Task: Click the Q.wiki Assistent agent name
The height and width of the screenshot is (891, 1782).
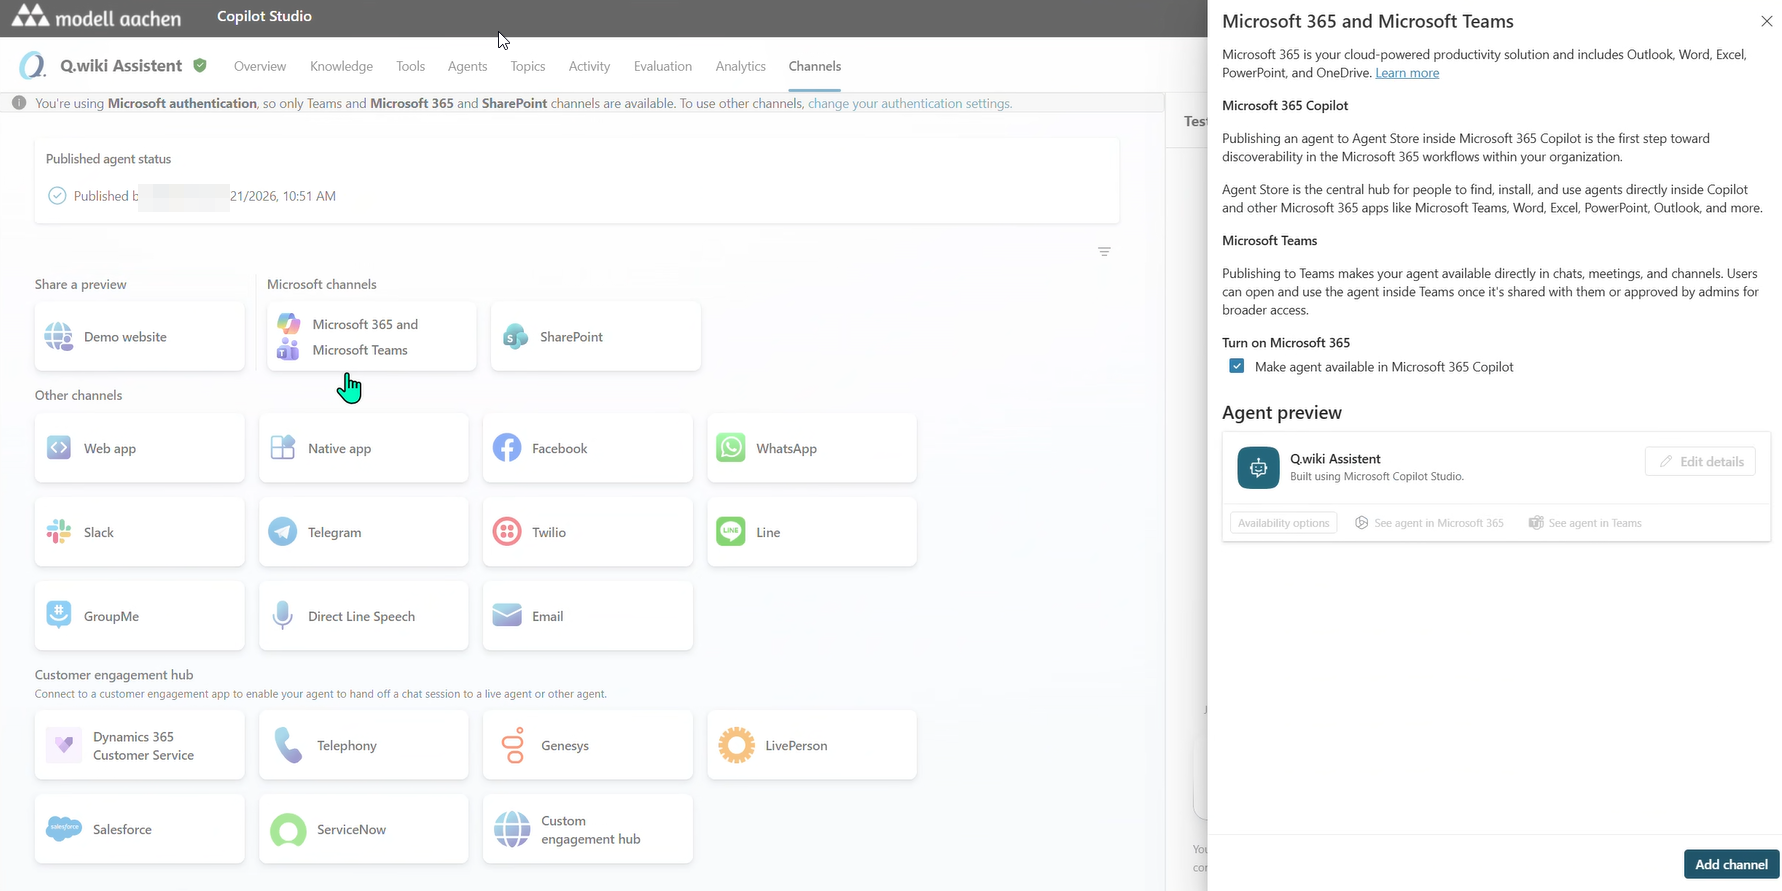Action: click(x=121, y=65)
